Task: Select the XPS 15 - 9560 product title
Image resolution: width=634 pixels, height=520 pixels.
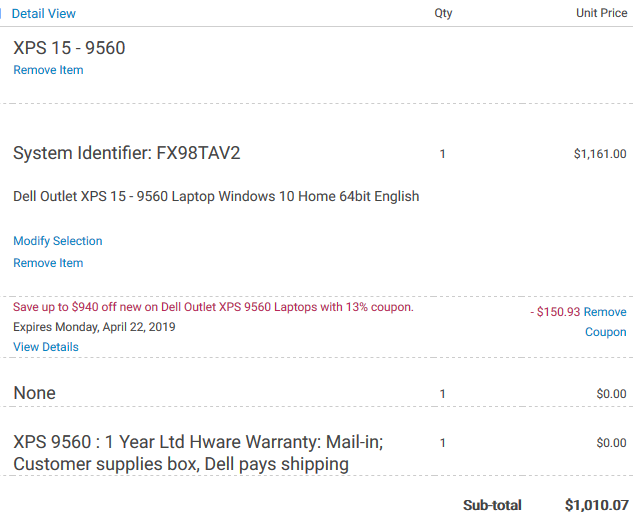Action: pyautogui.click(x=69, y=48)
